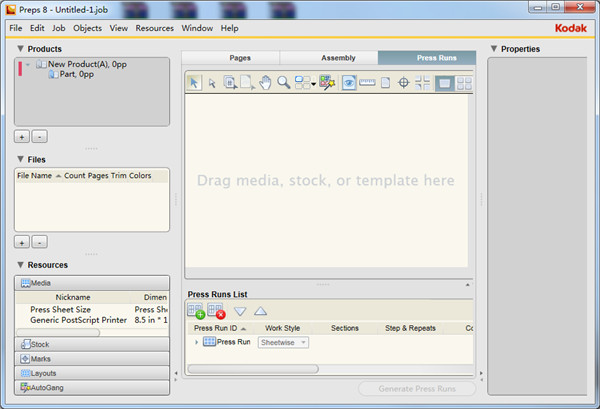
Task: Toggle the eye preview visibility button
Action: [349, 83]
